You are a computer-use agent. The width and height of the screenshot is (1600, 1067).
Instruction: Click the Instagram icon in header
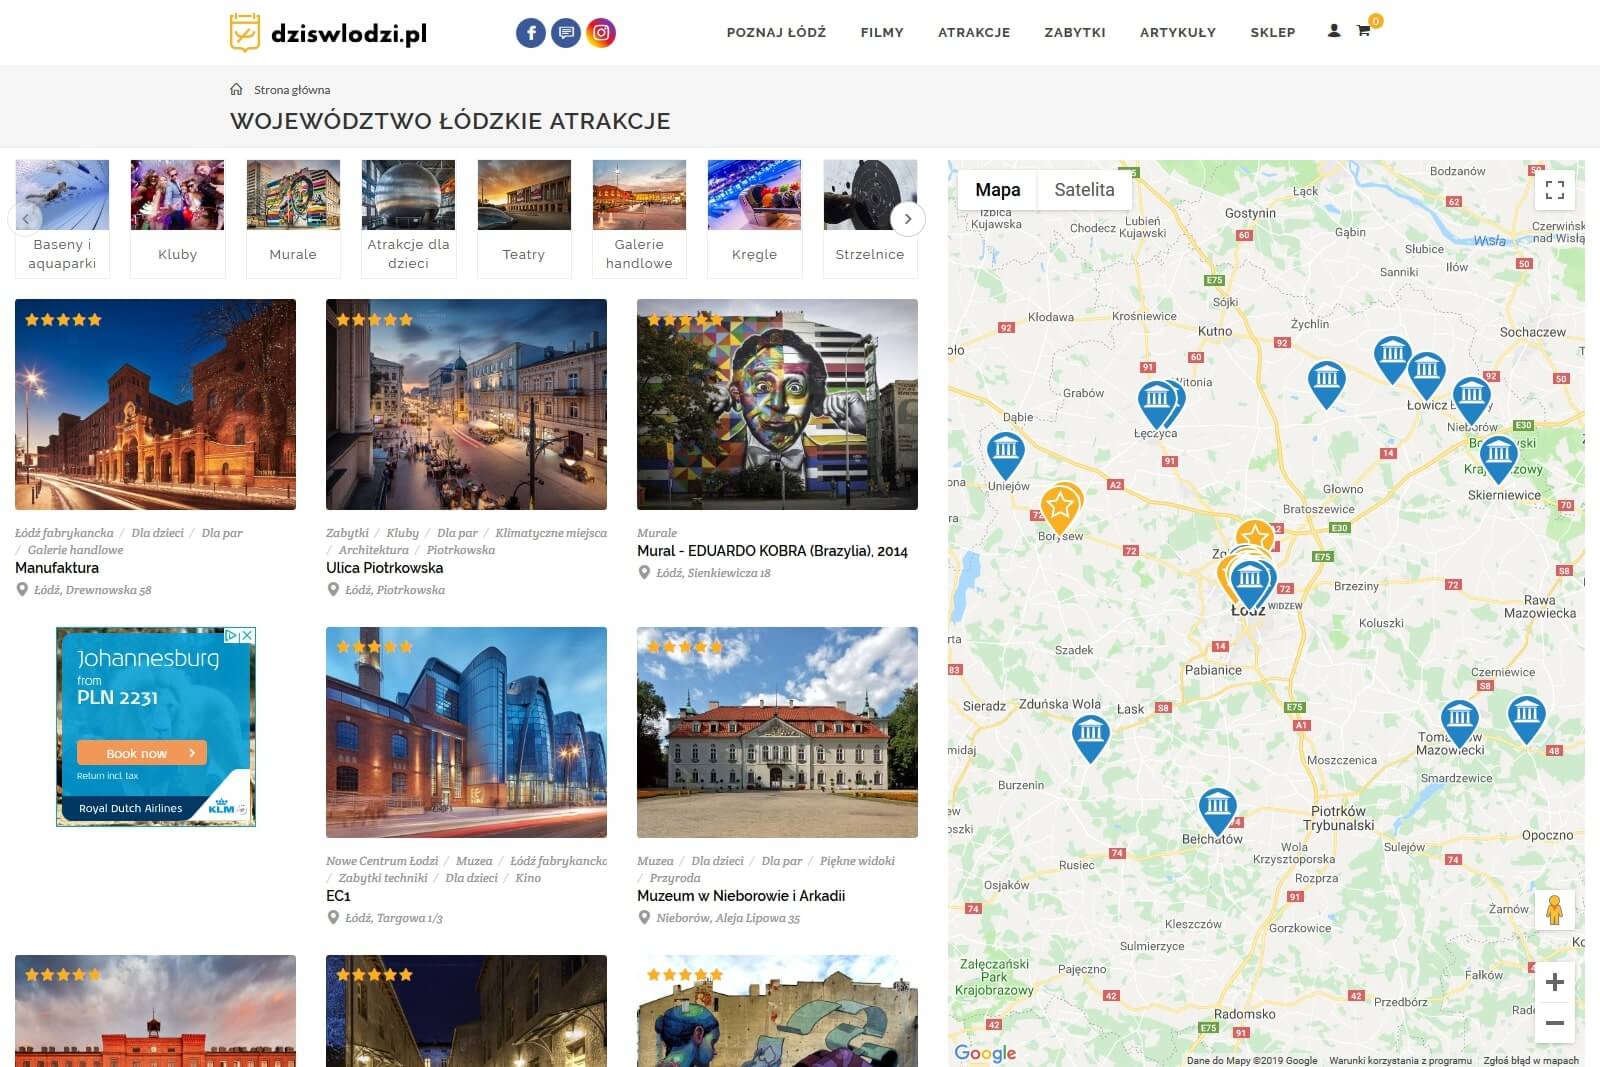[601, 33]
